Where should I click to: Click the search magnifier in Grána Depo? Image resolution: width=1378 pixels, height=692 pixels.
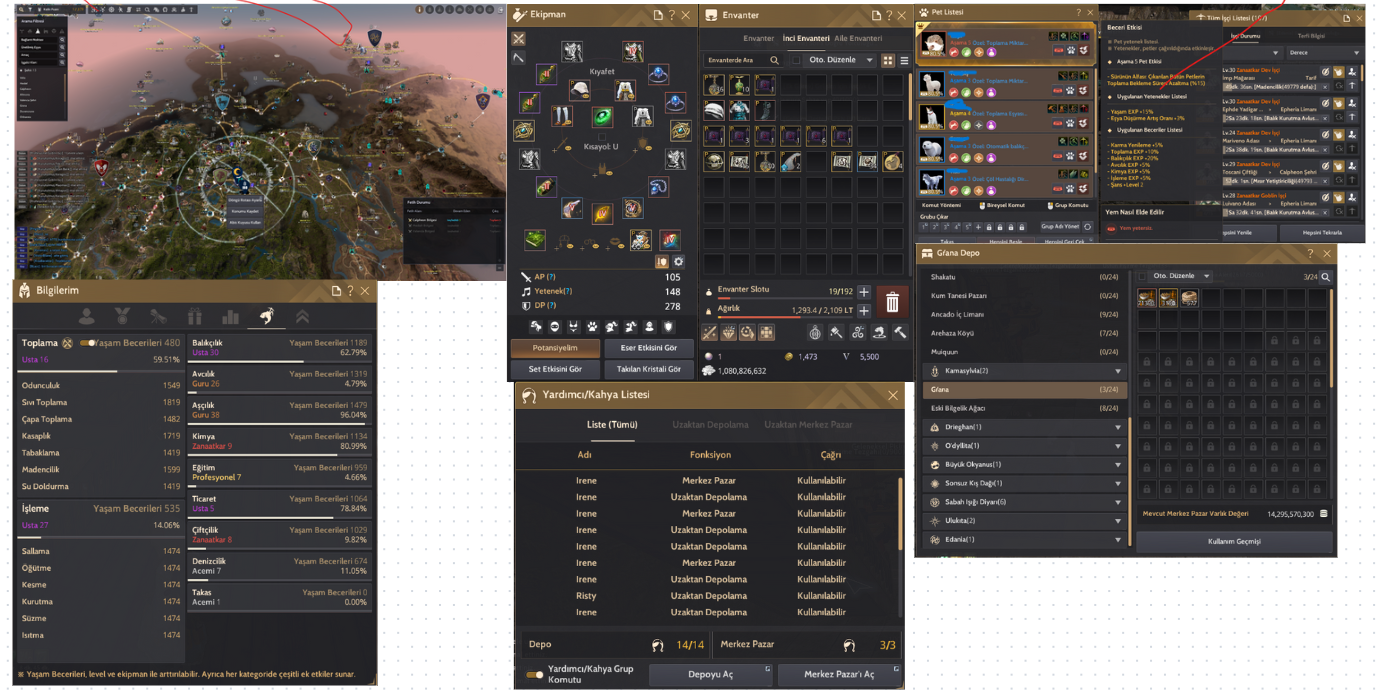click(x=1325, y=277)
